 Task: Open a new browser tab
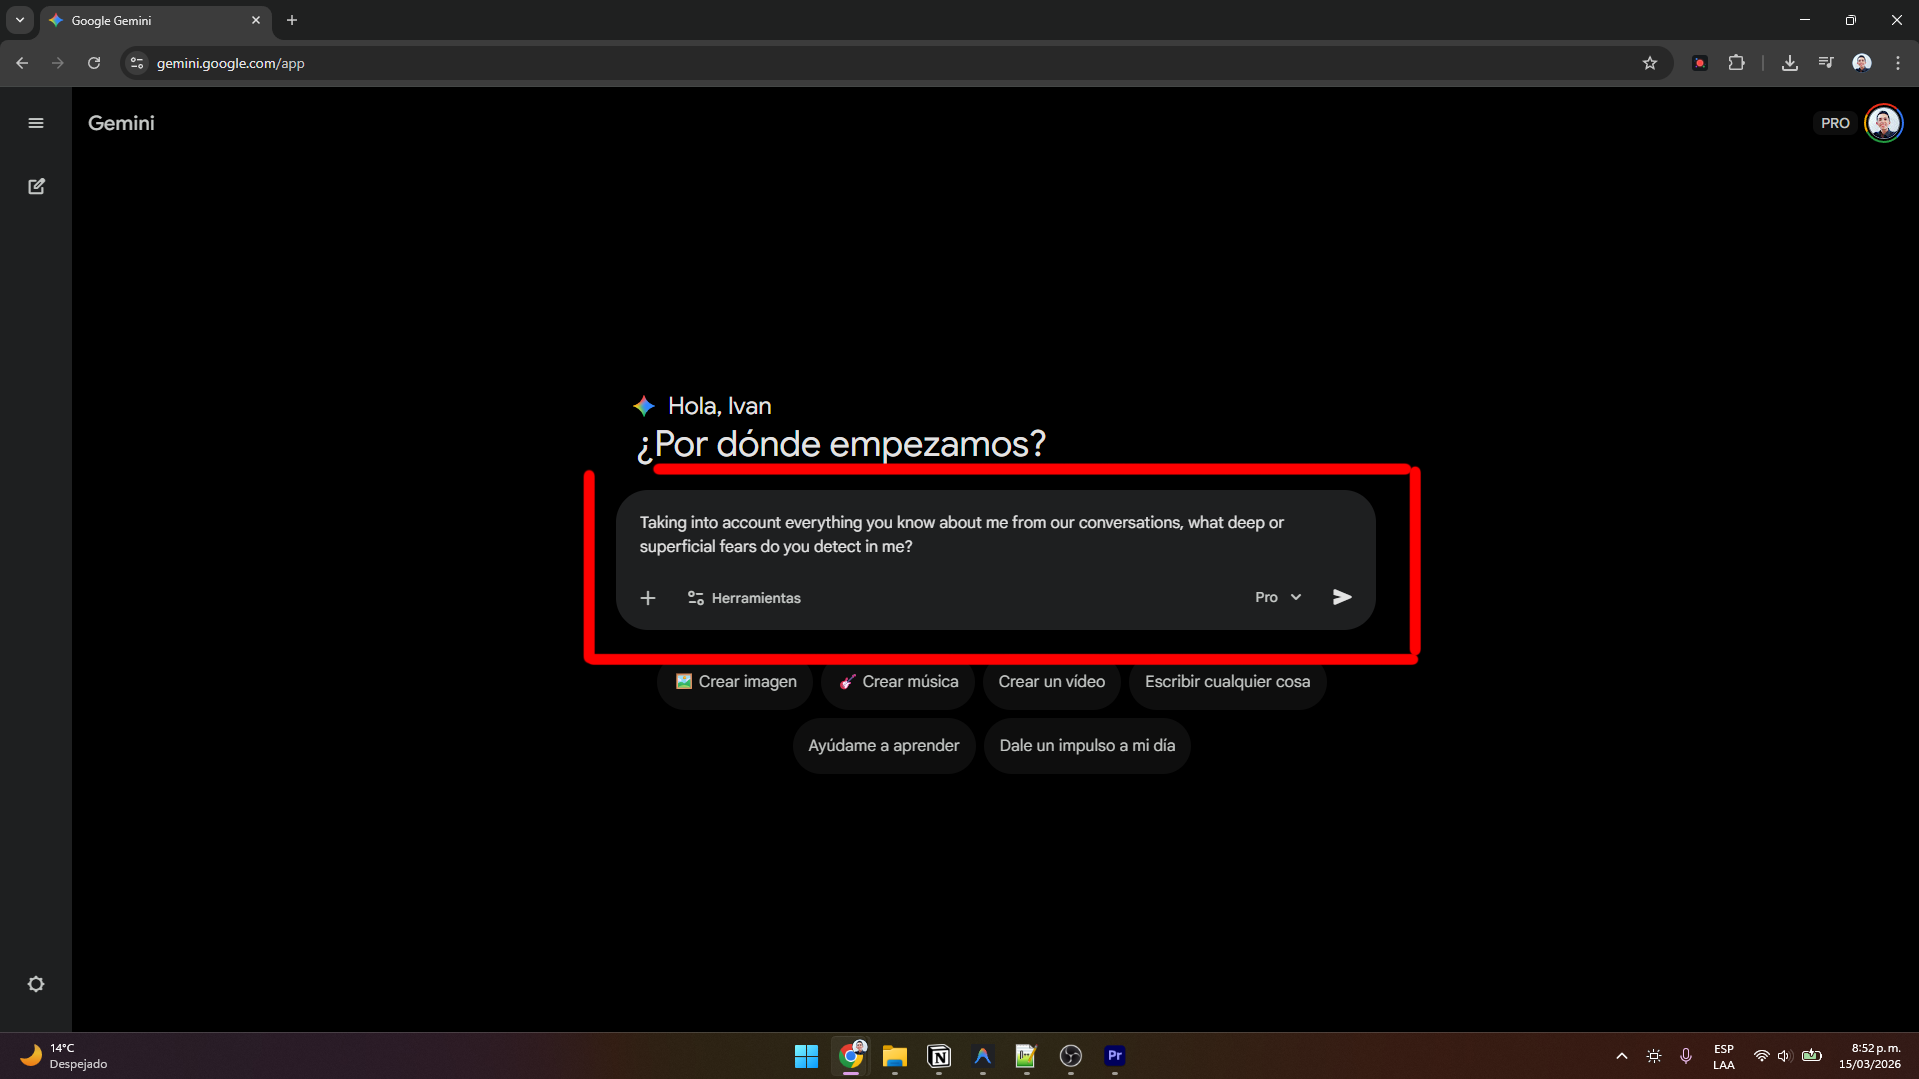(292, 20)
